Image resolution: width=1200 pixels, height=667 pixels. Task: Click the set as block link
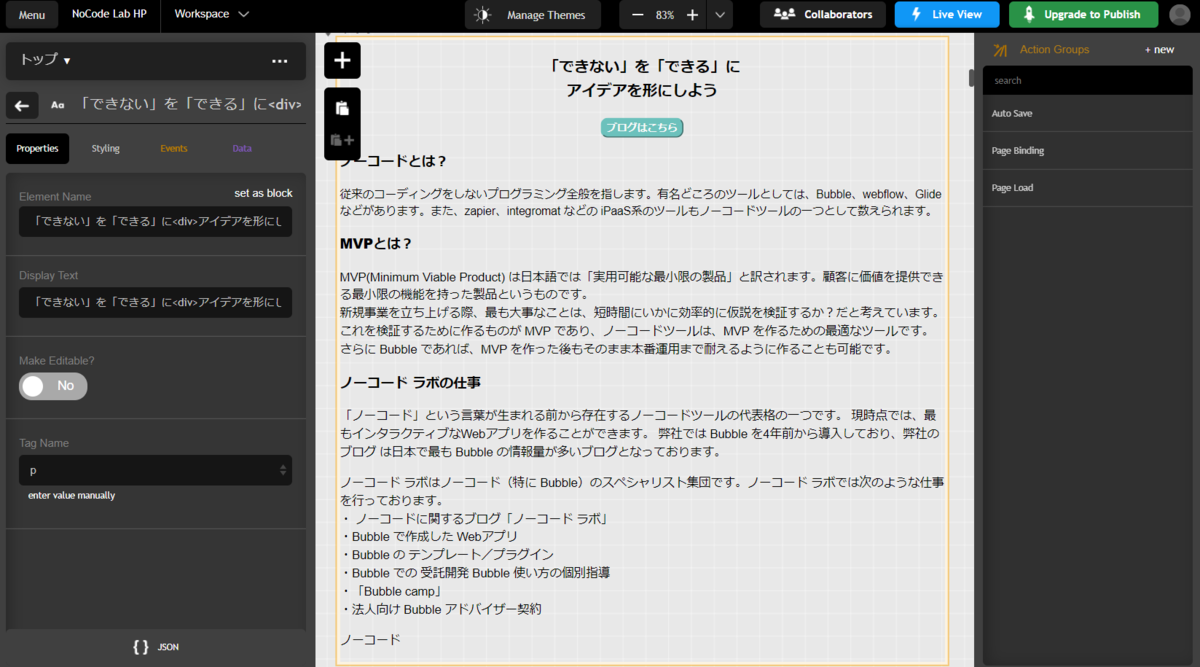263,193
